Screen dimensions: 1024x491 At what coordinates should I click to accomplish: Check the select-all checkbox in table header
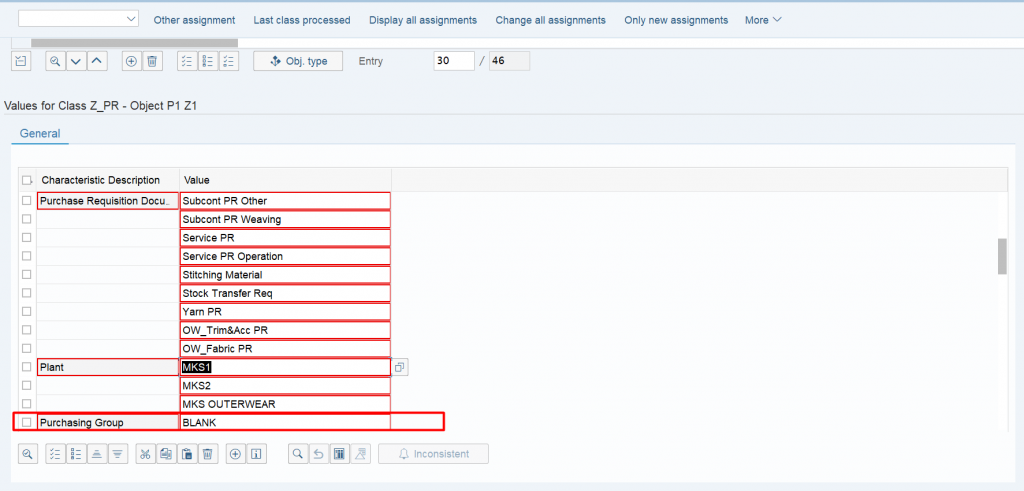coord(26,180)
